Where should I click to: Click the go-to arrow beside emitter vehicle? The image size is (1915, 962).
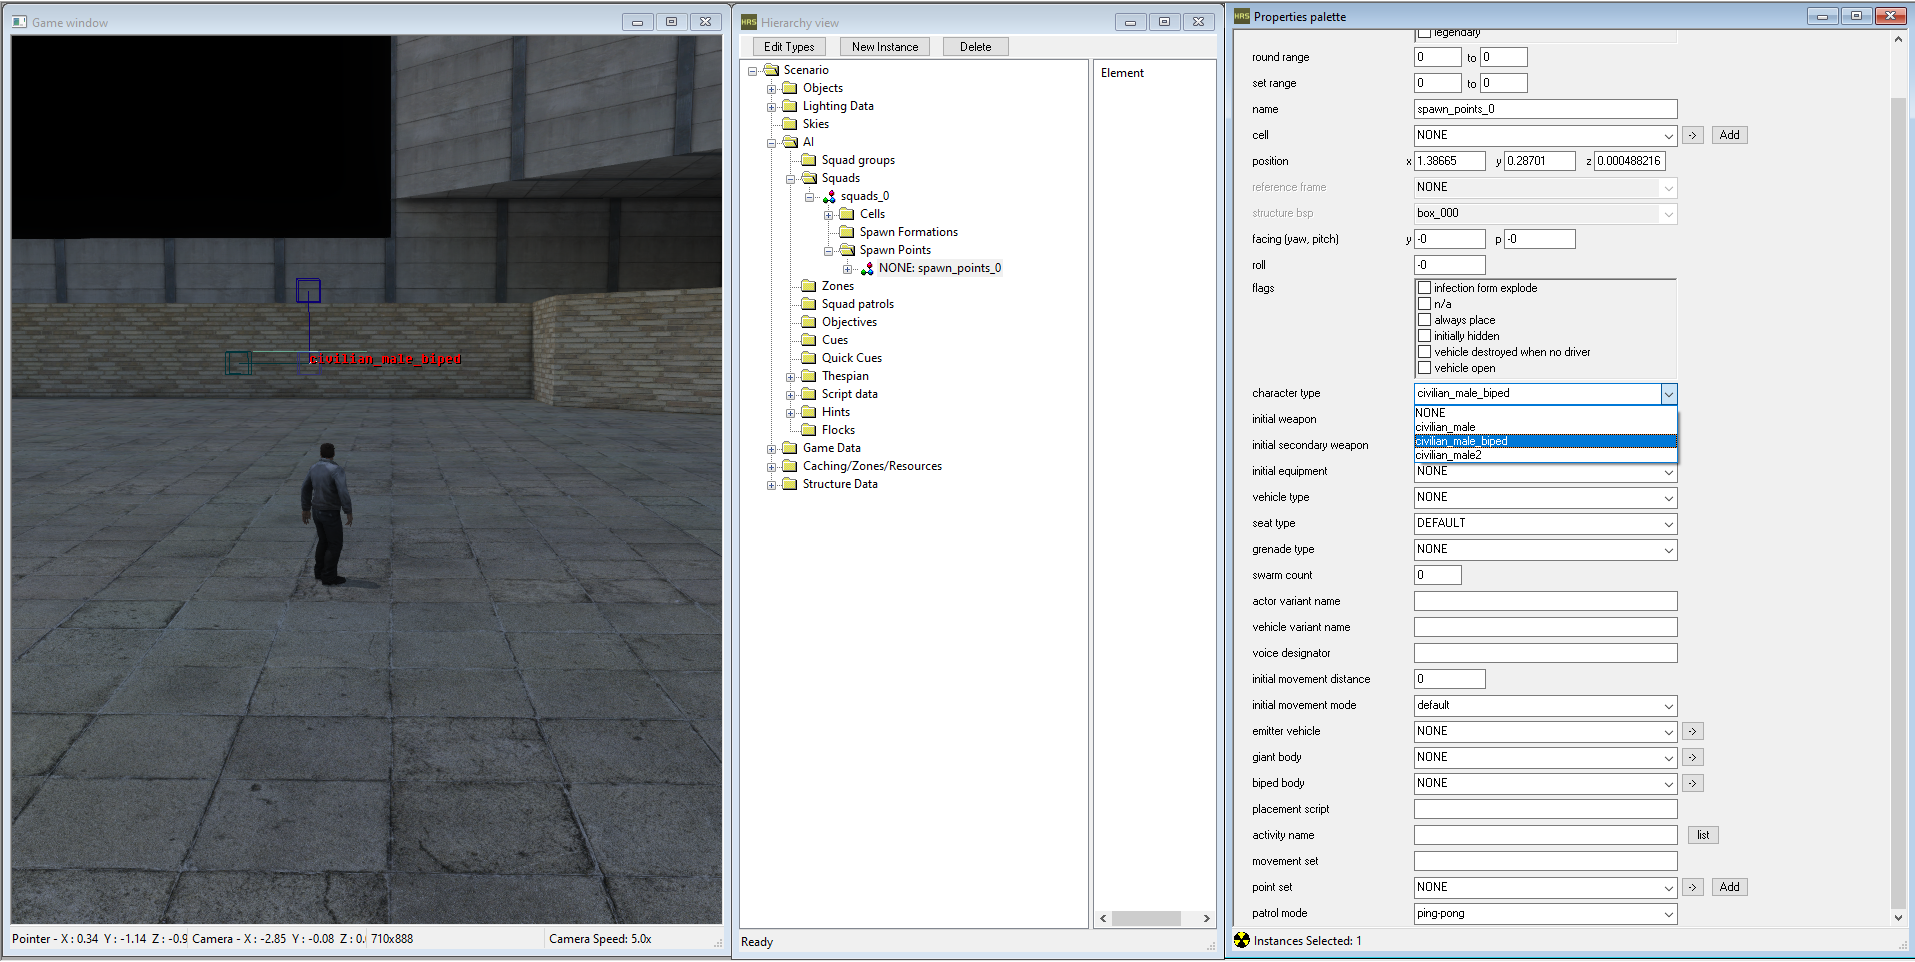point(1692,731)
